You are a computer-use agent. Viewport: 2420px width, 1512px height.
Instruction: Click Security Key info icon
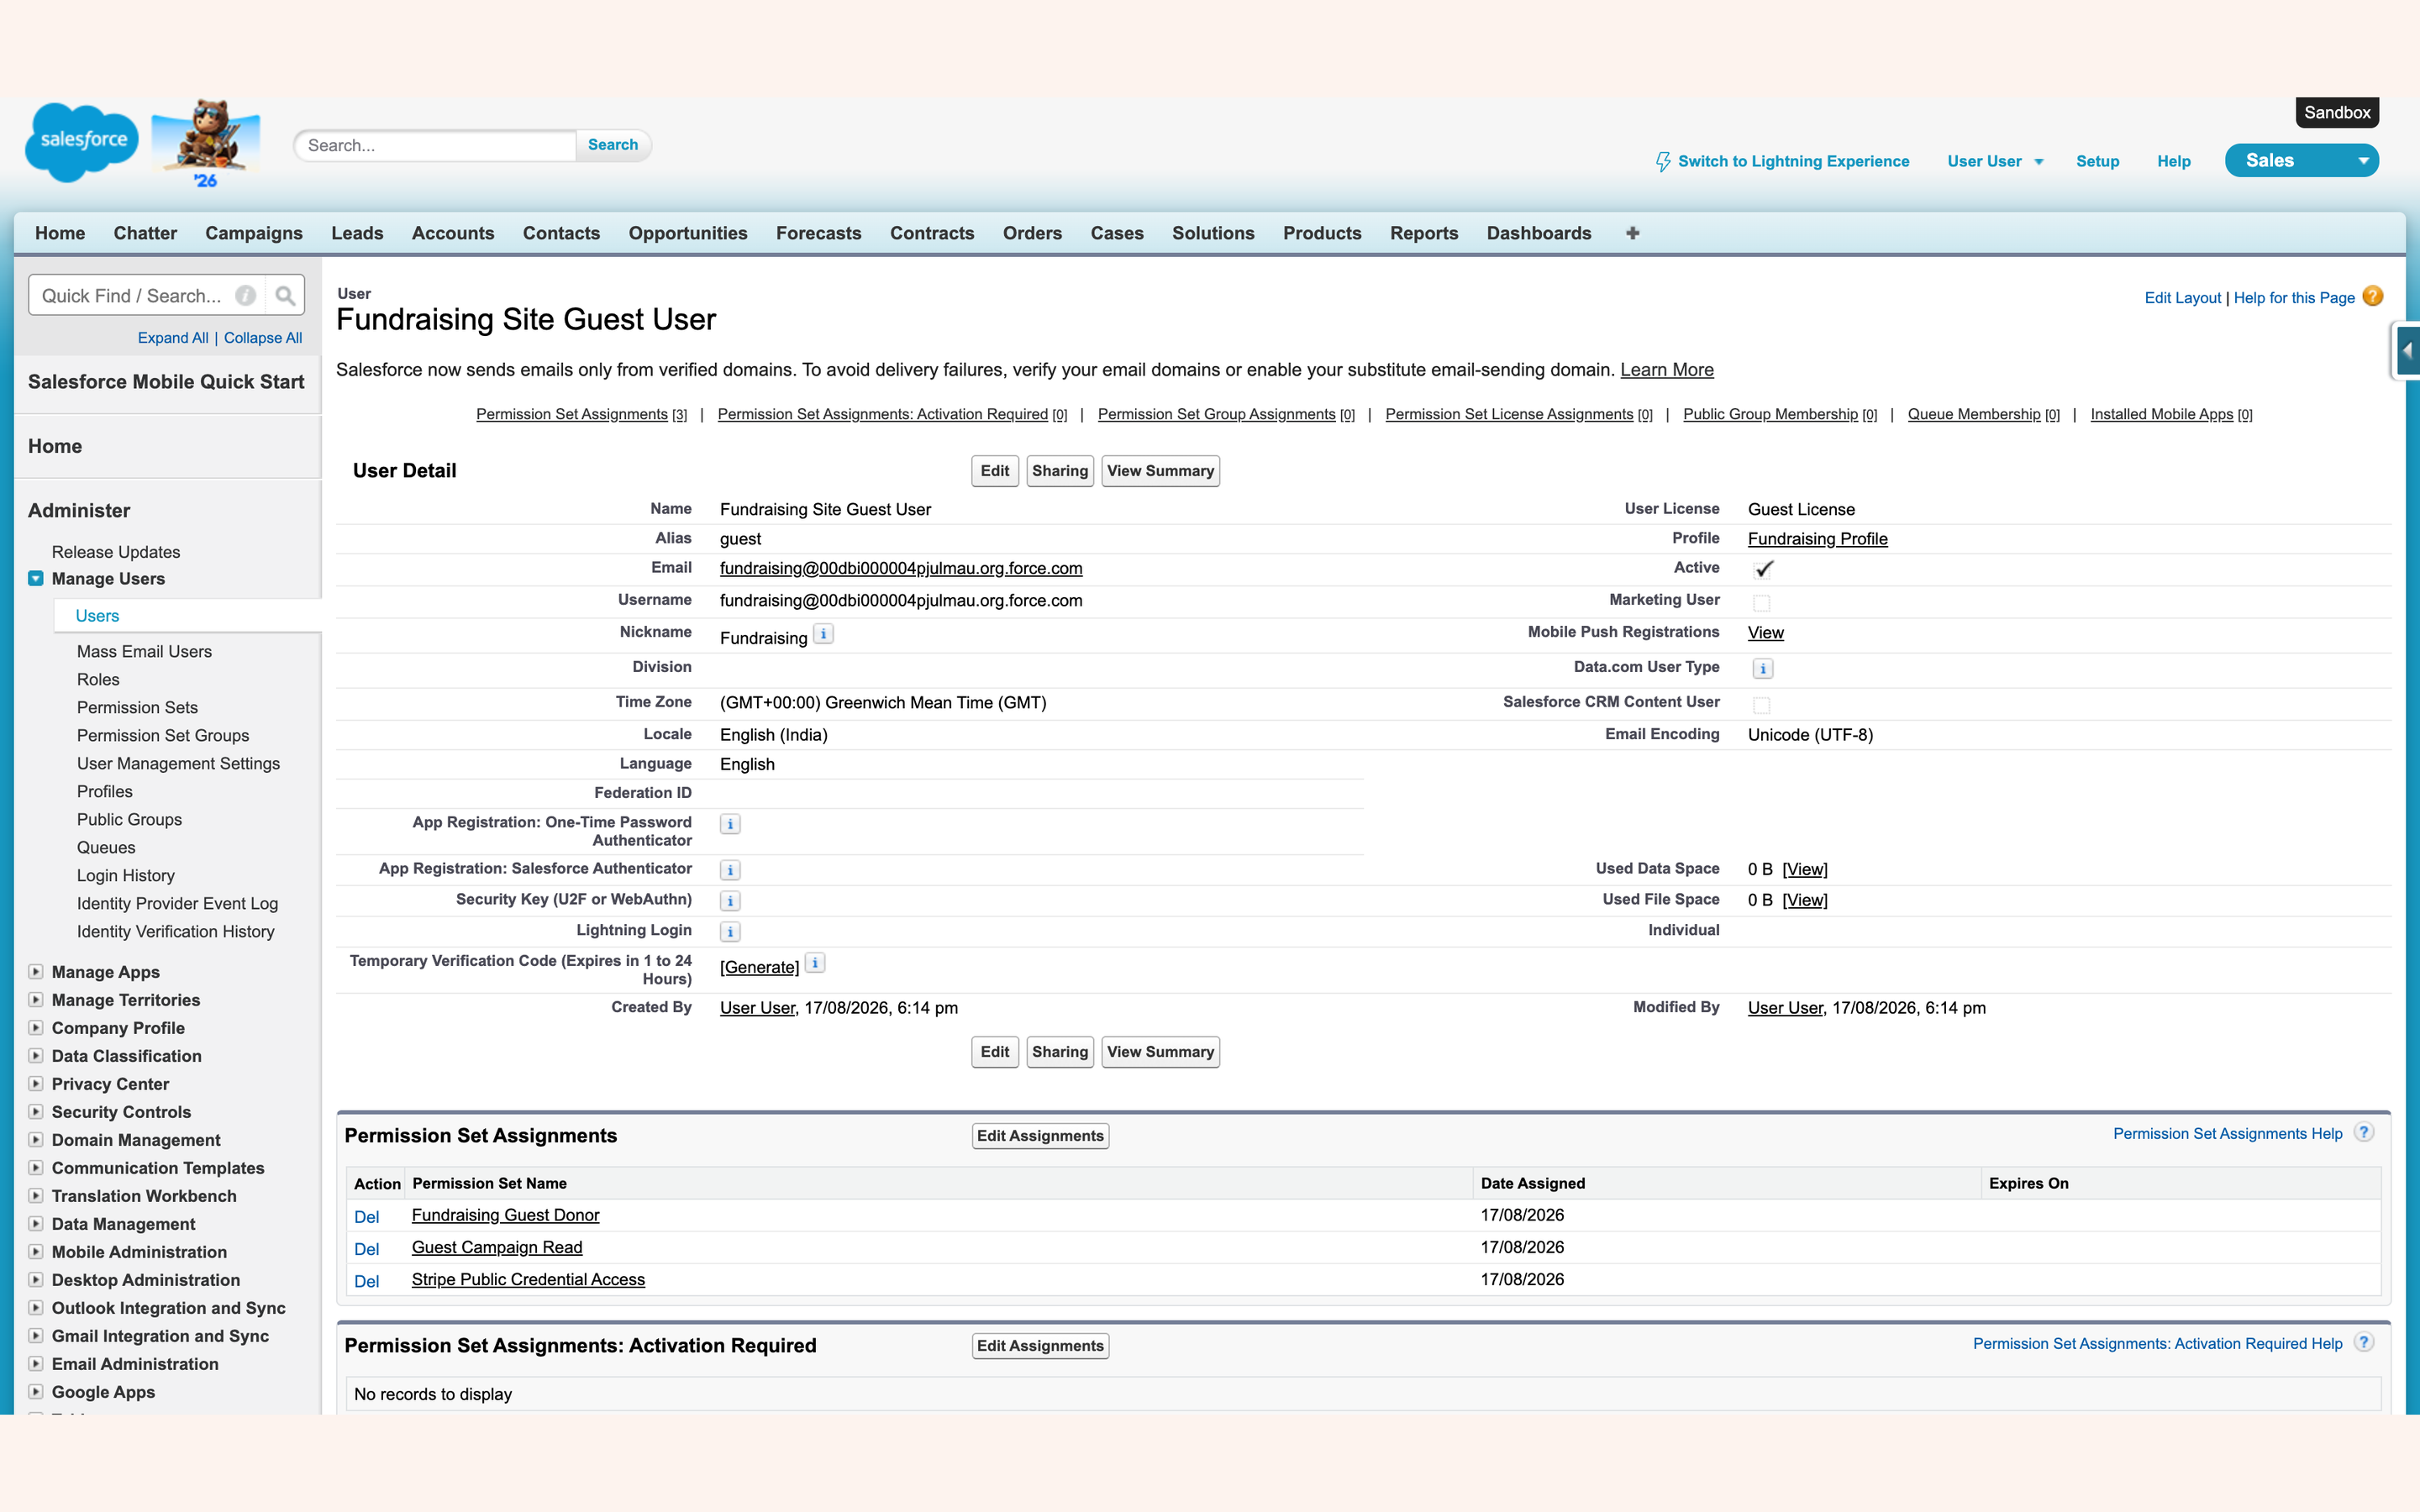coord(730,901)
